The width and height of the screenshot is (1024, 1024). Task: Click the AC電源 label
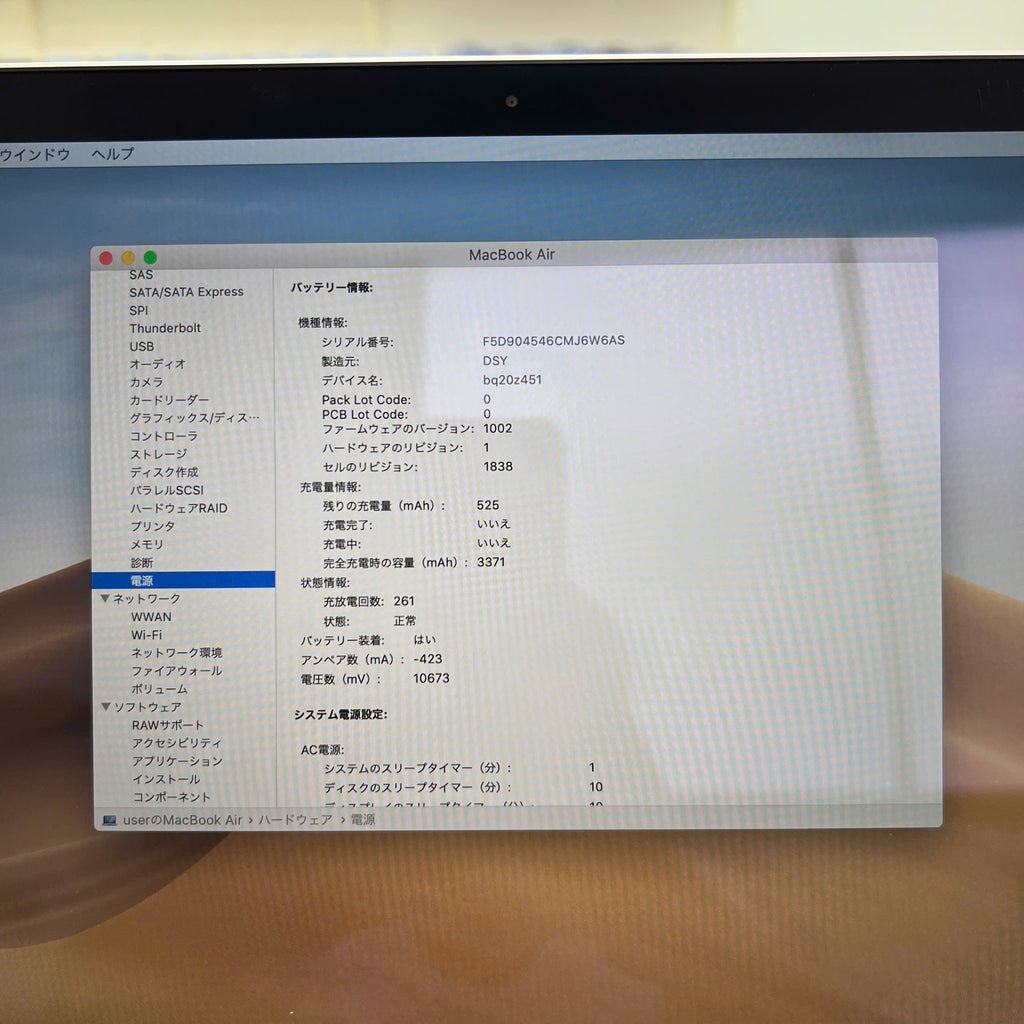coord(322,750)
